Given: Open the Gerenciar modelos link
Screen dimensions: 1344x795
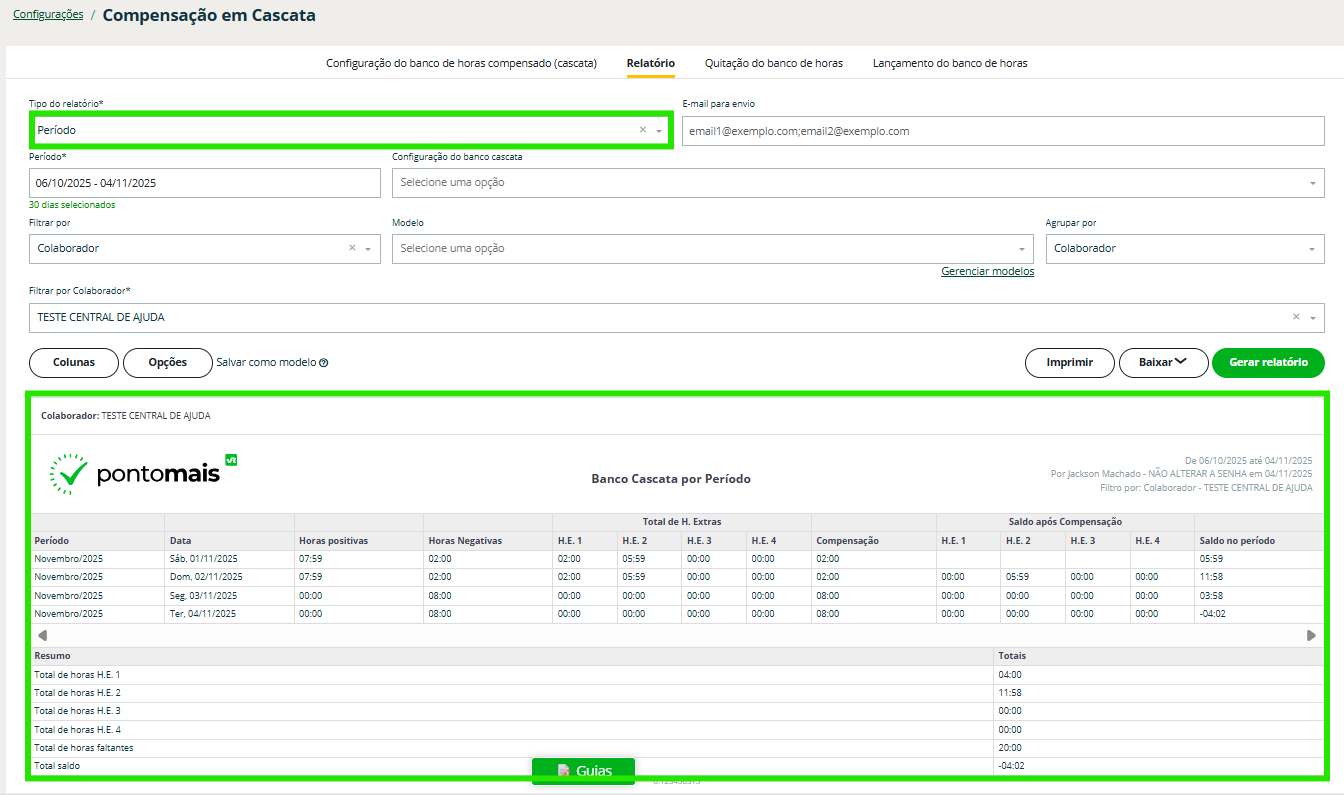Looking at the screenshot, I should (x=987, y=272).
